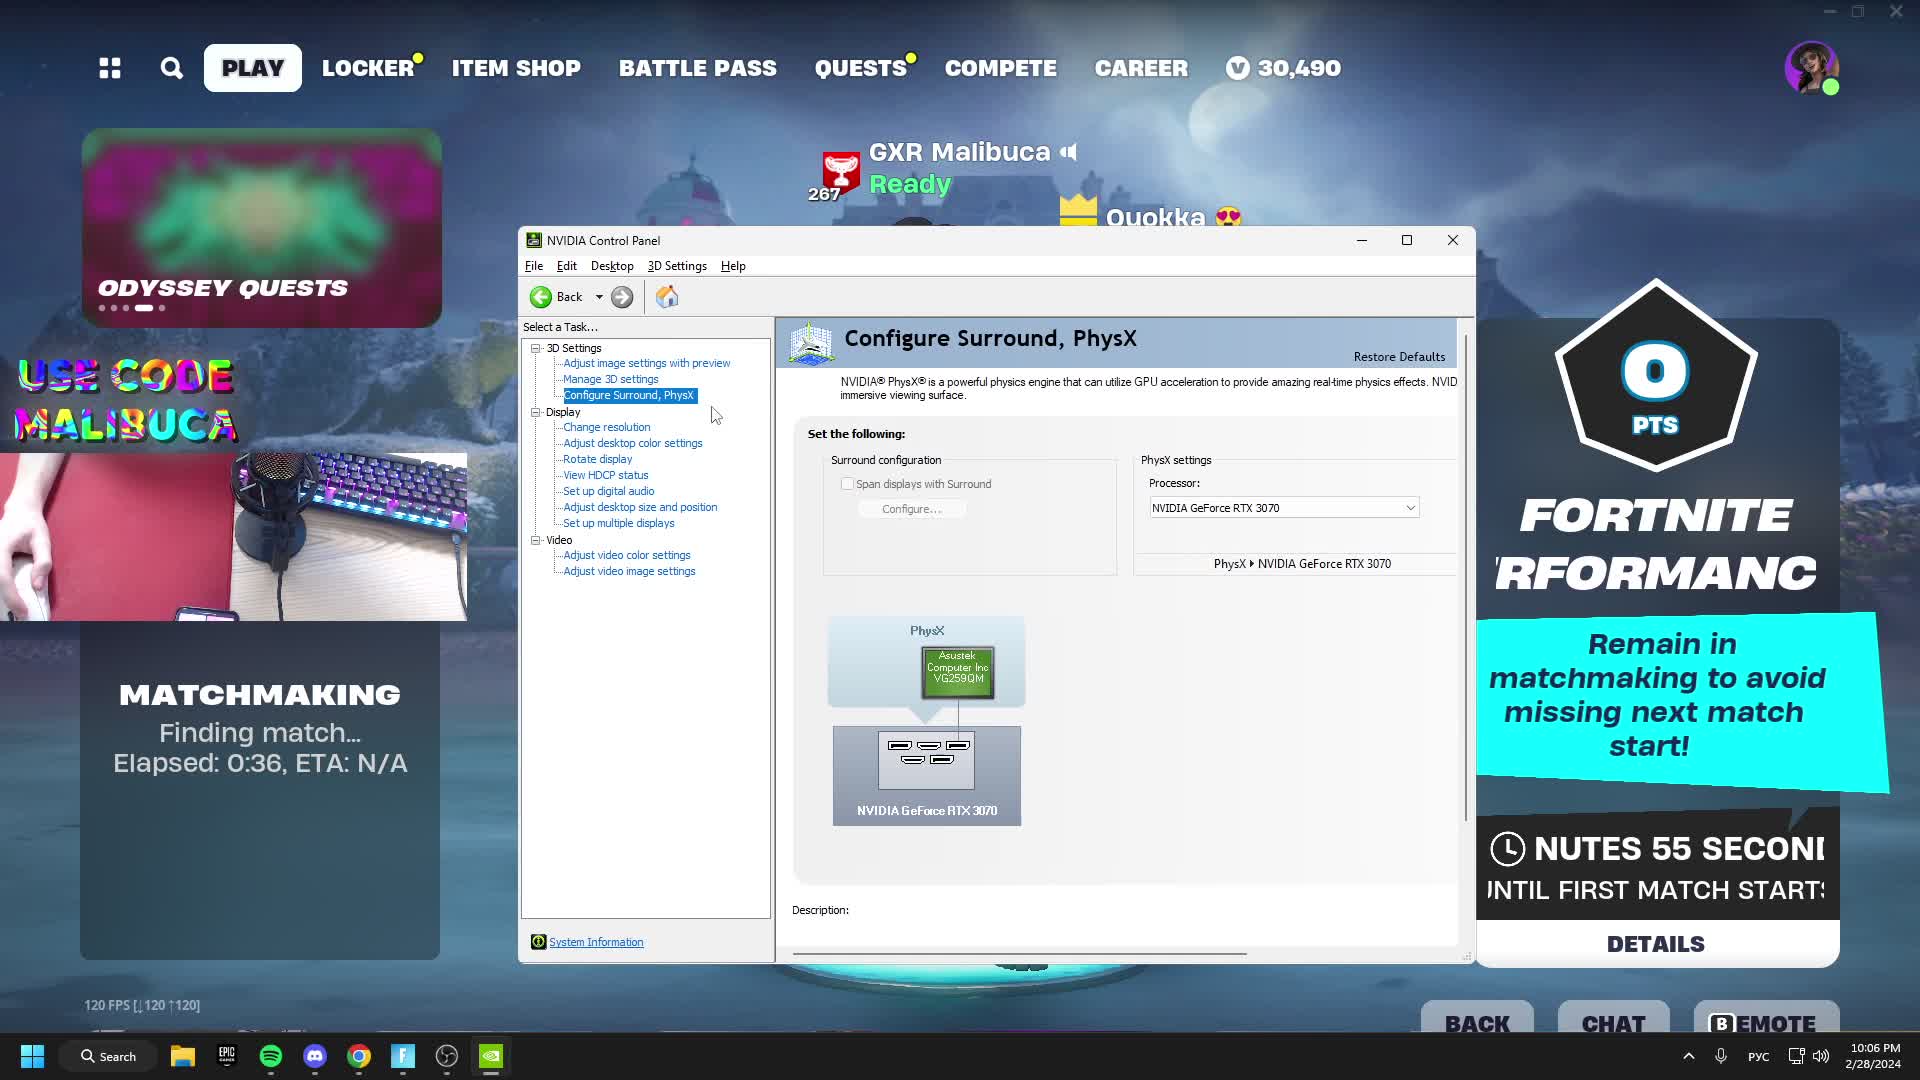Click the Configure... button

point(912,509)
